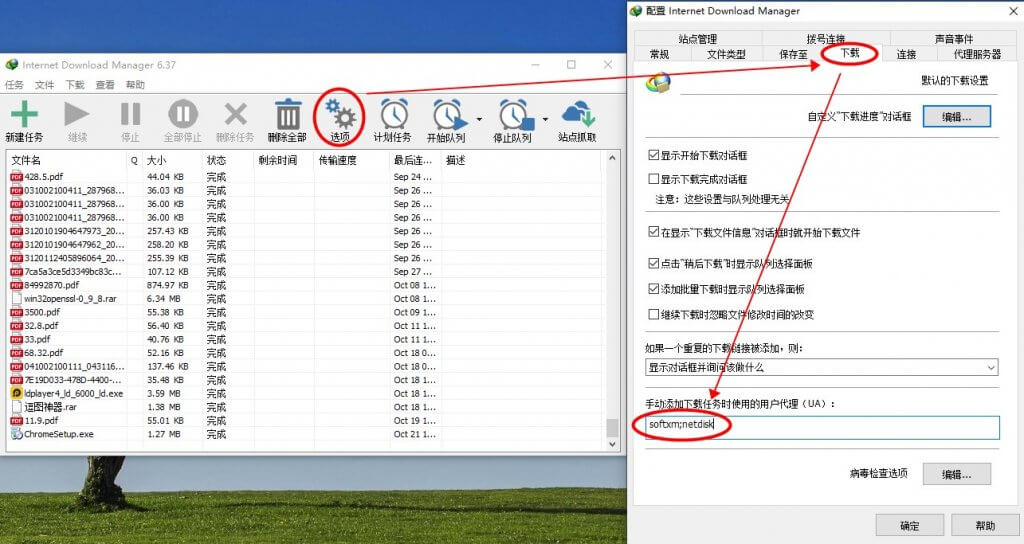Toggle 在显示下载文件信息对话框时就开始下载文件 checkbox
Viewport: 1024px width, 544px height.
(x=653, y=232)
